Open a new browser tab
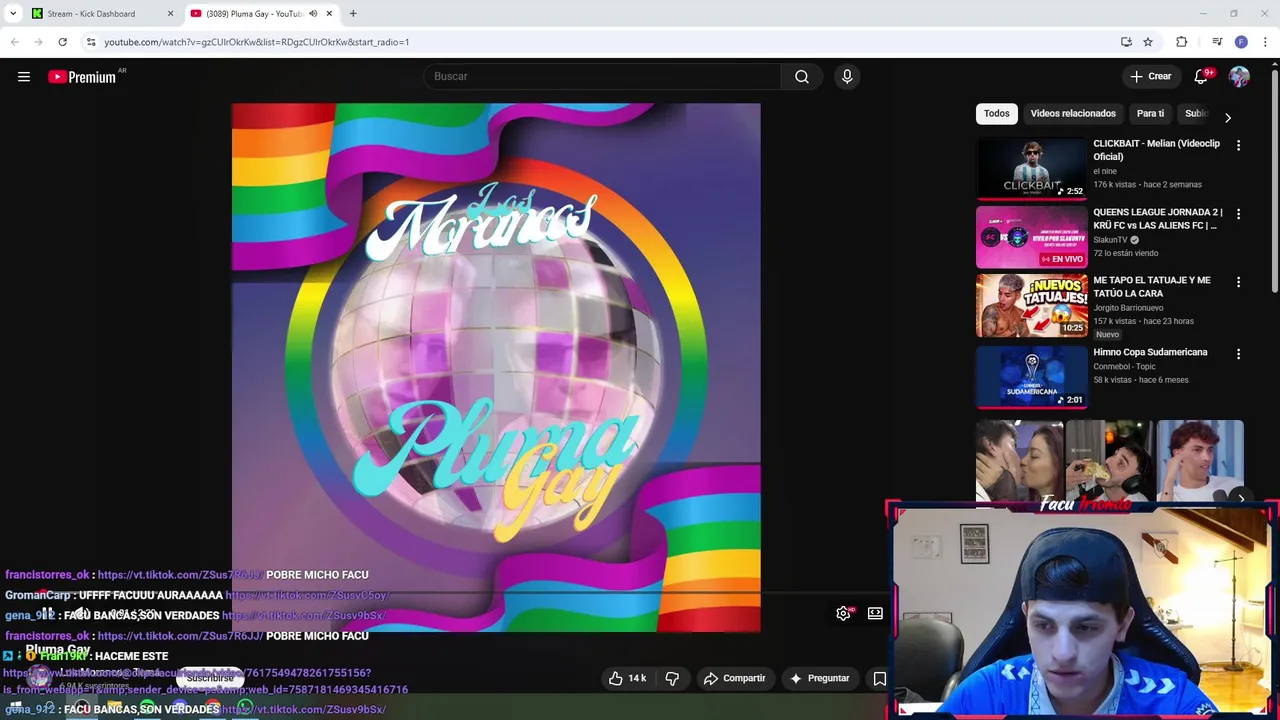 click(353, 14)
